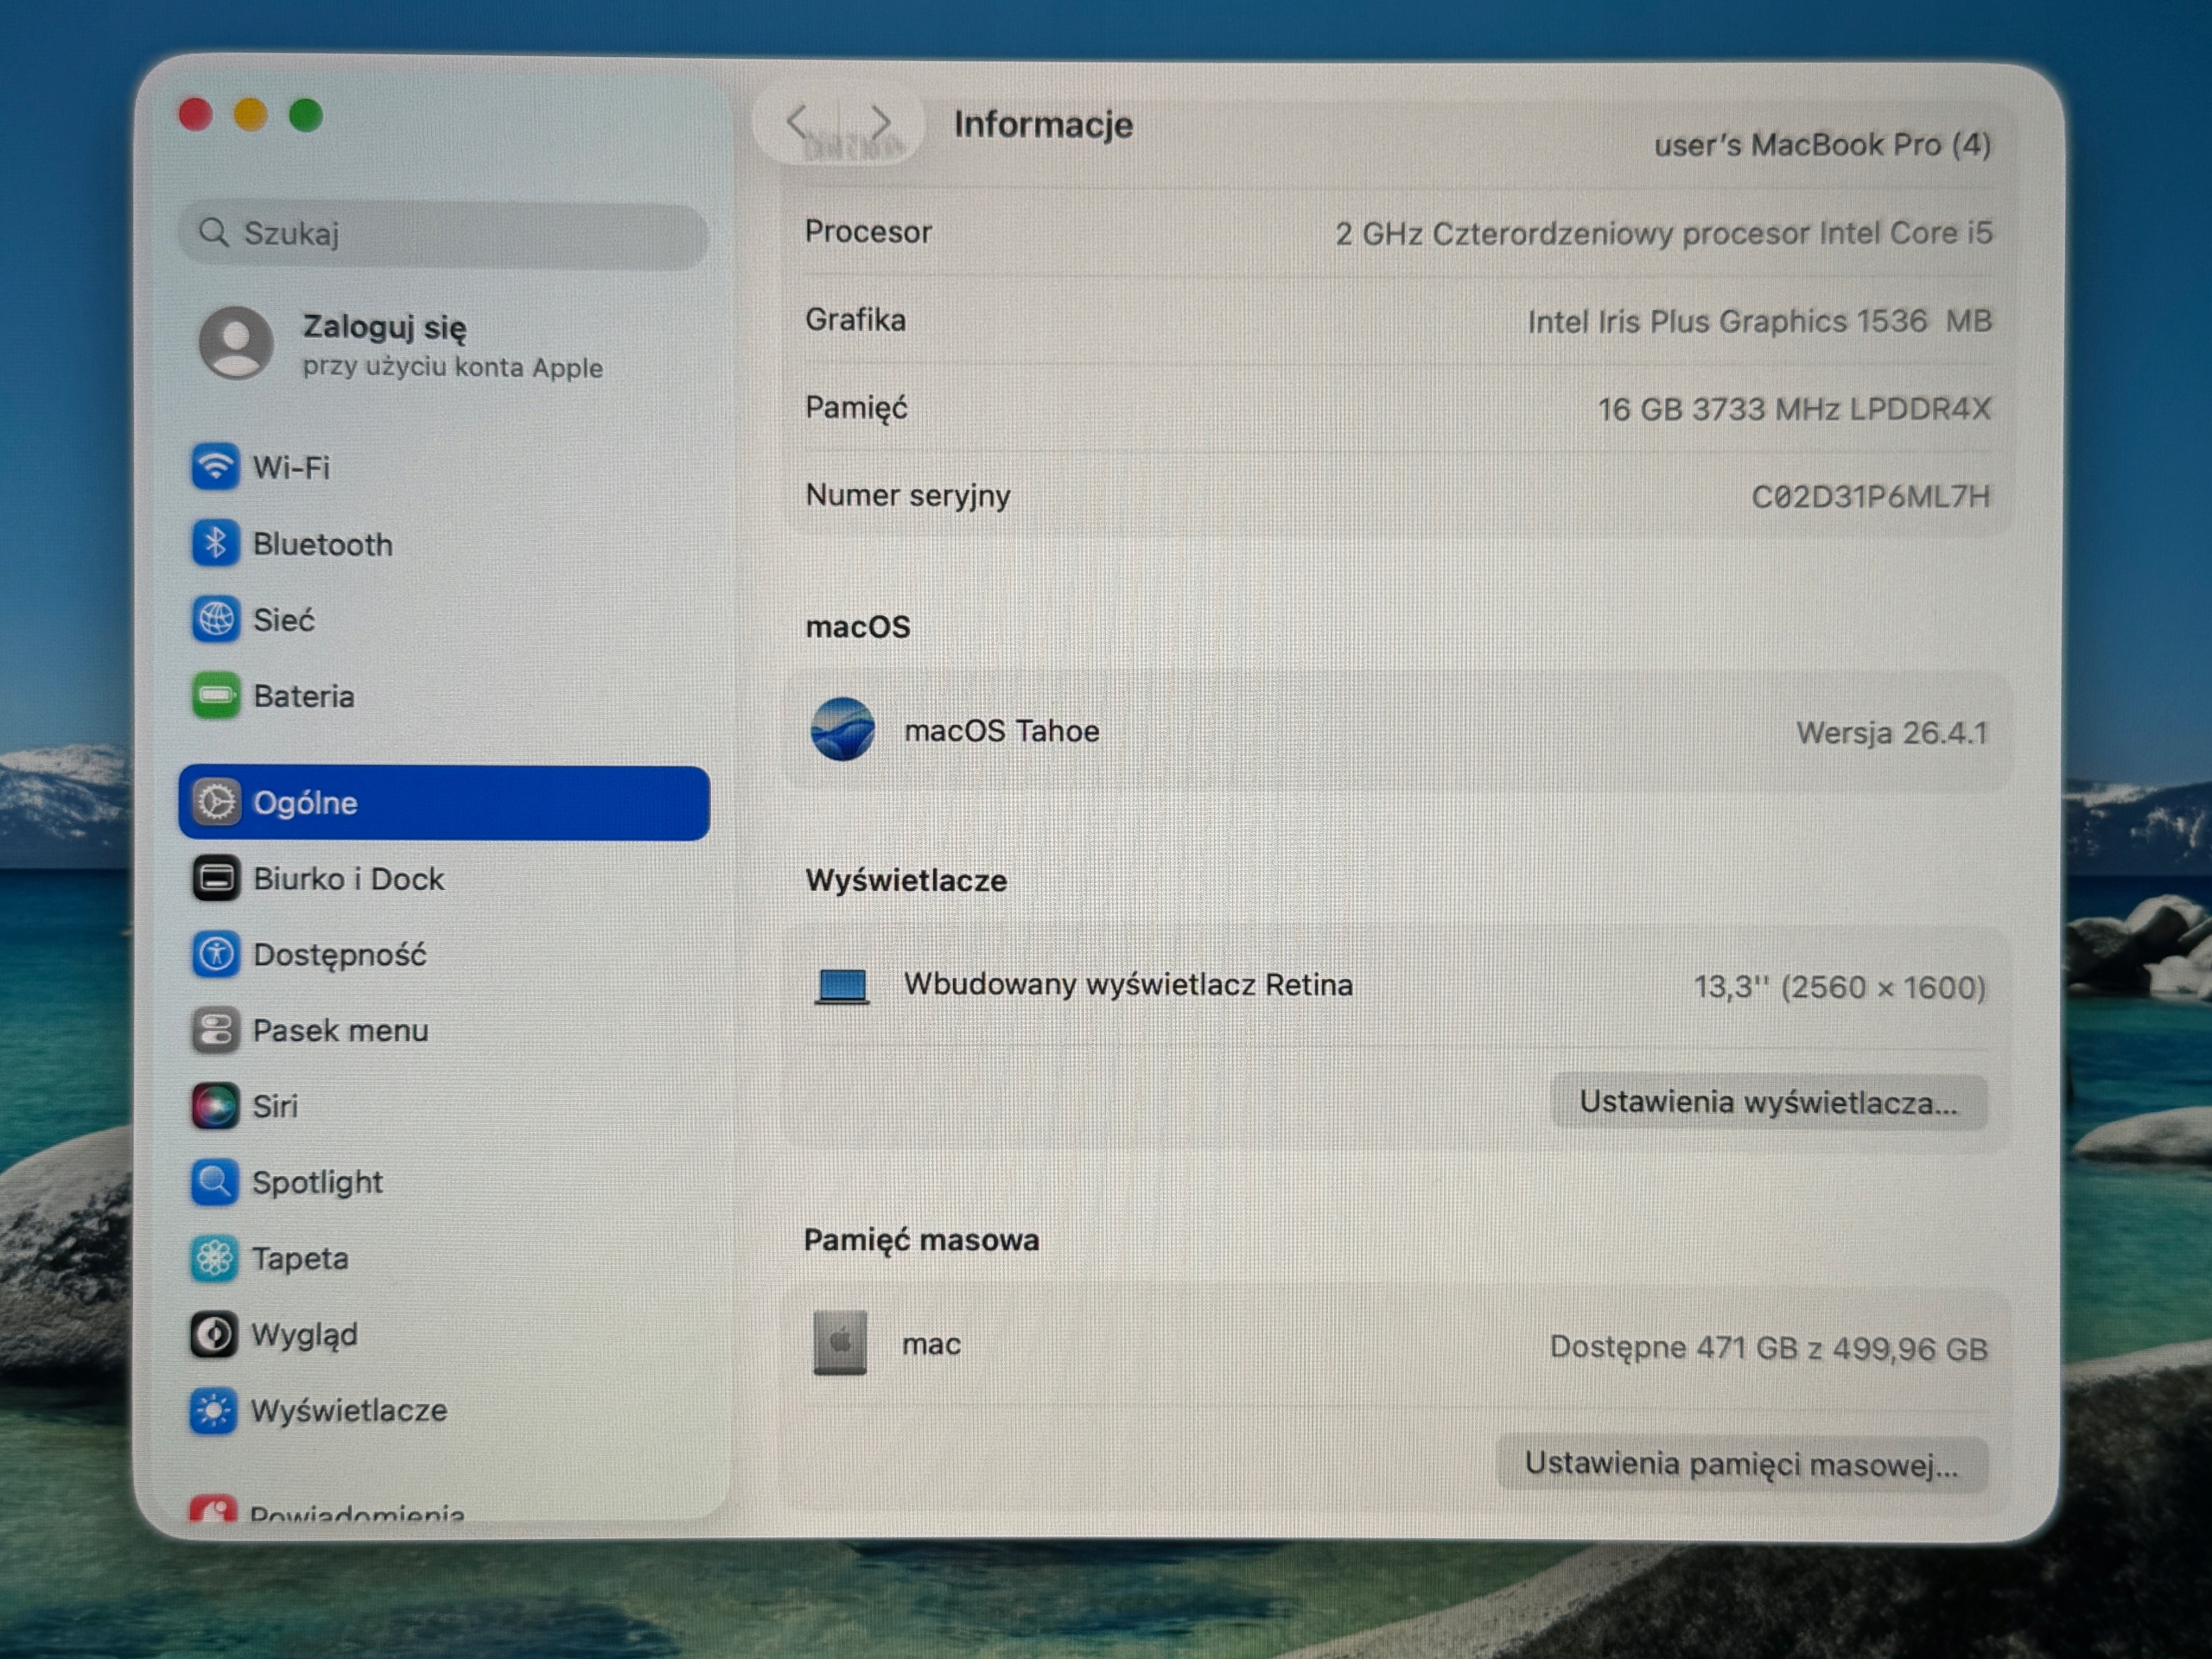Open the Wyświetlacze sidebar sun icon
2212x1659 pixels.
[x=214, y=1410]
